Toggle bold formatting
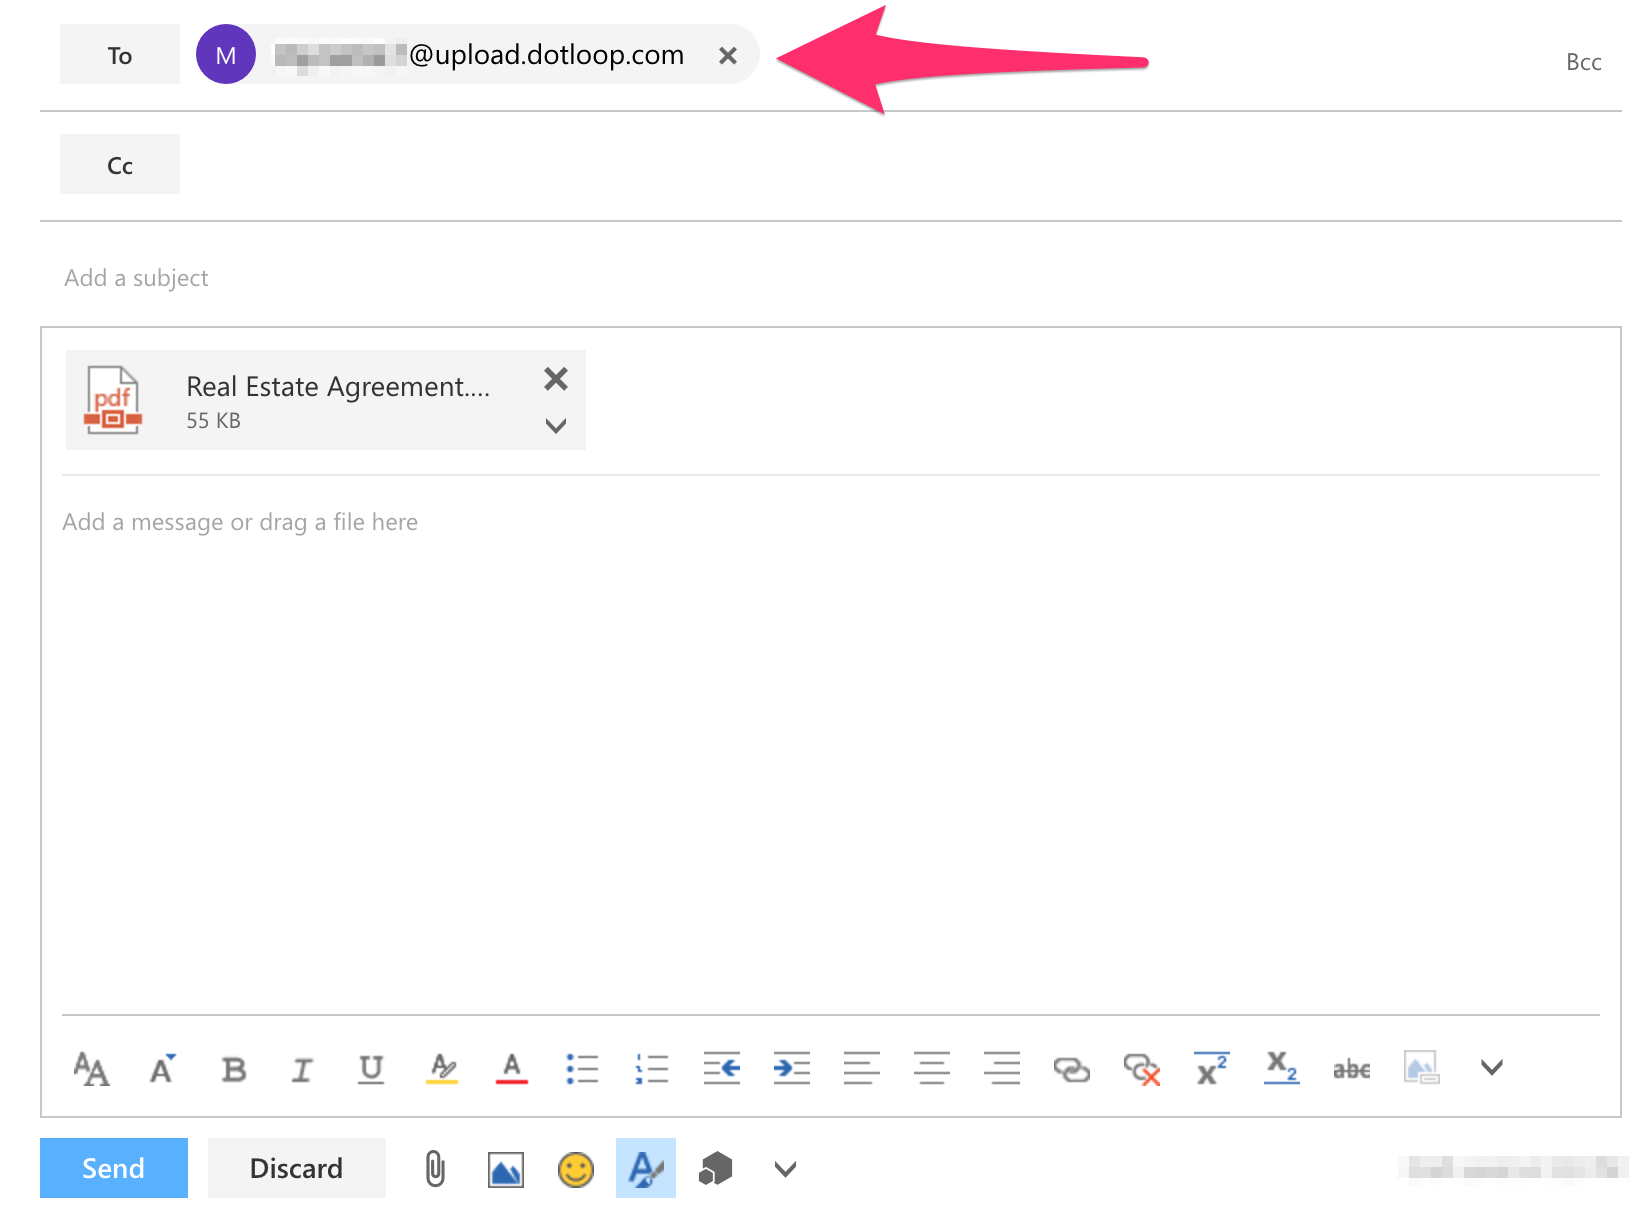This screenshot has width=1640, height=1222. [x=233, y=1068]
